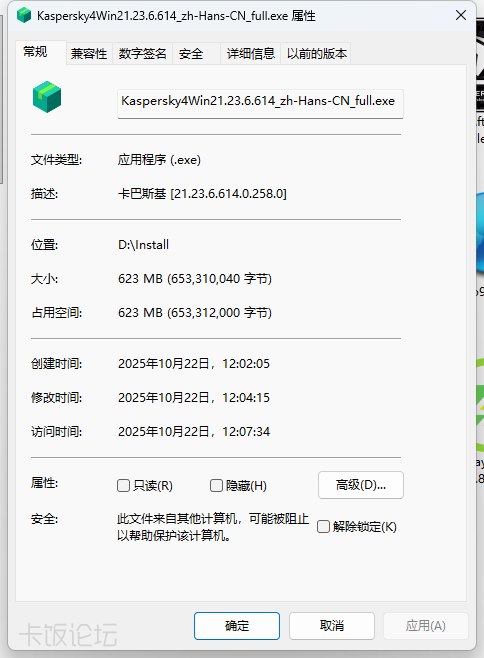The image size is (484, 658).
Task: Click the Kaspersky package icon in title bar
Action: pos(24,16)
